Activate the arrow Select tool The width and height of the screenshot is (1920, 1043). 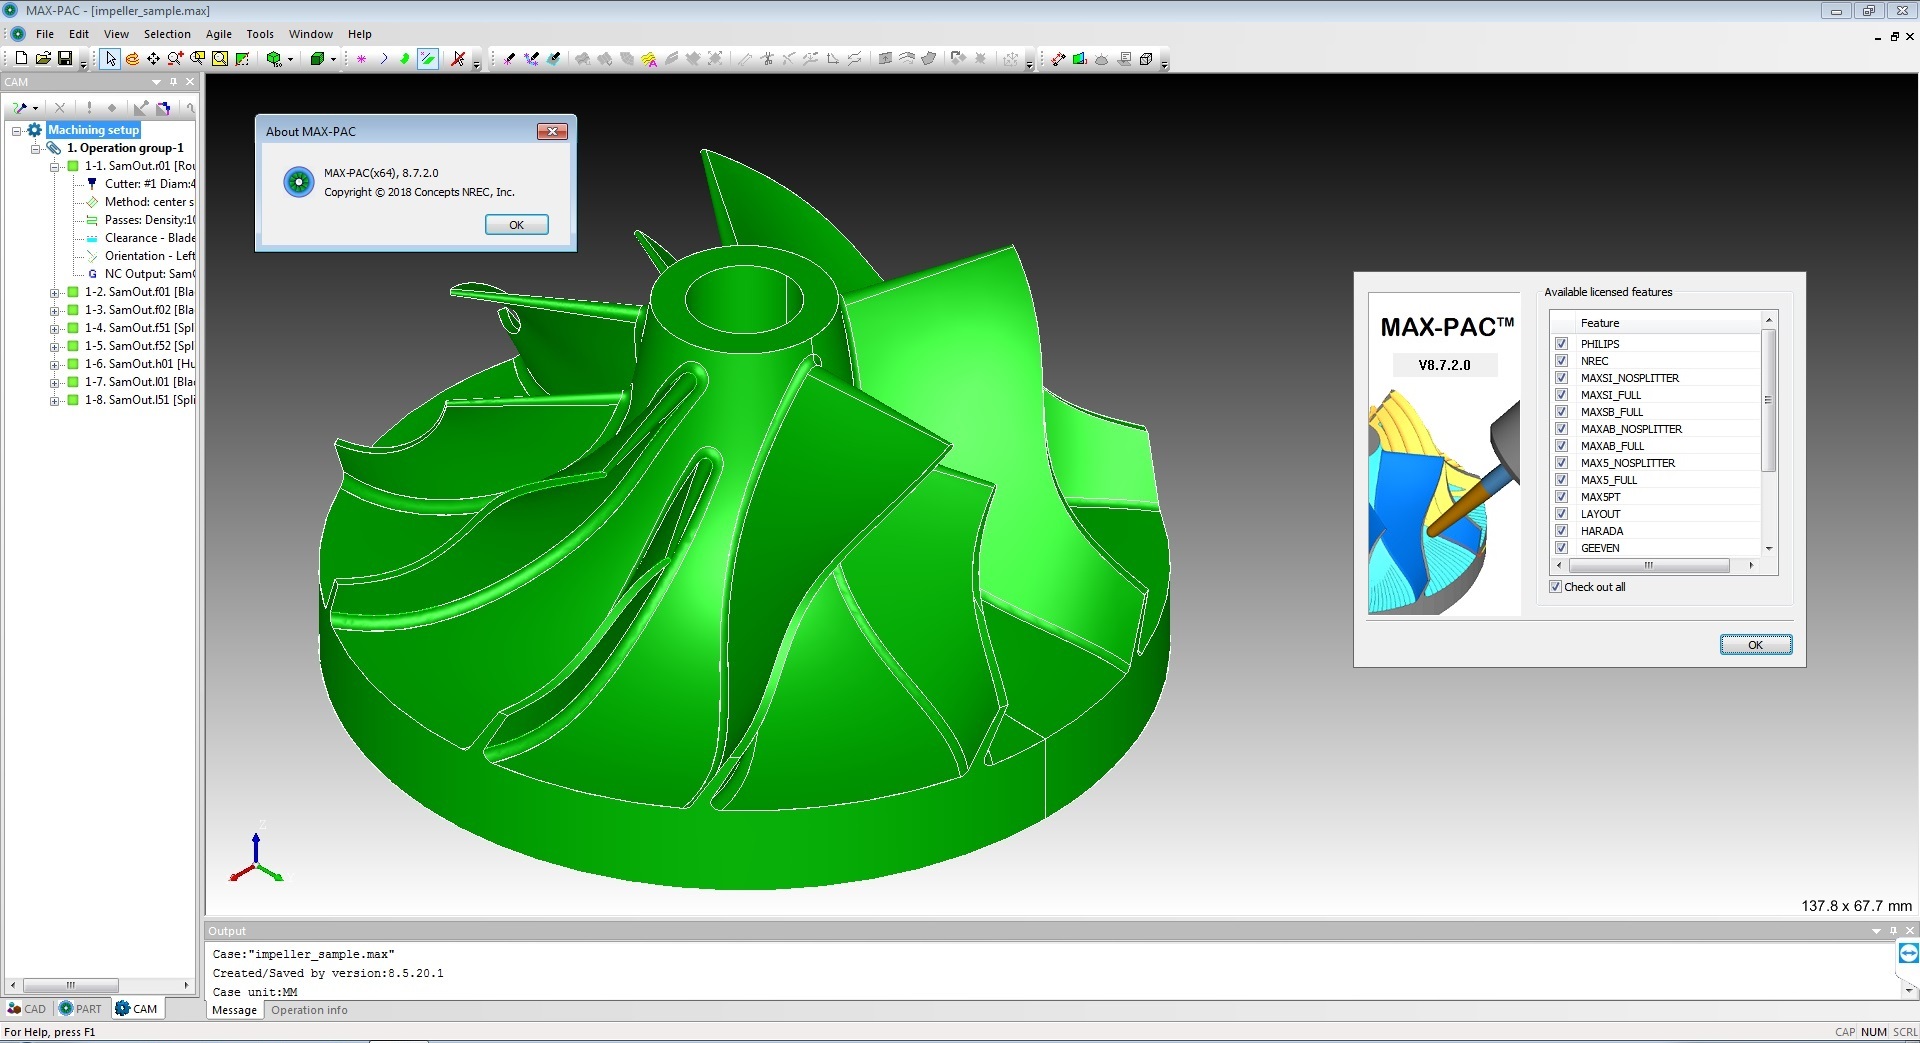click(x=110, y=59)
